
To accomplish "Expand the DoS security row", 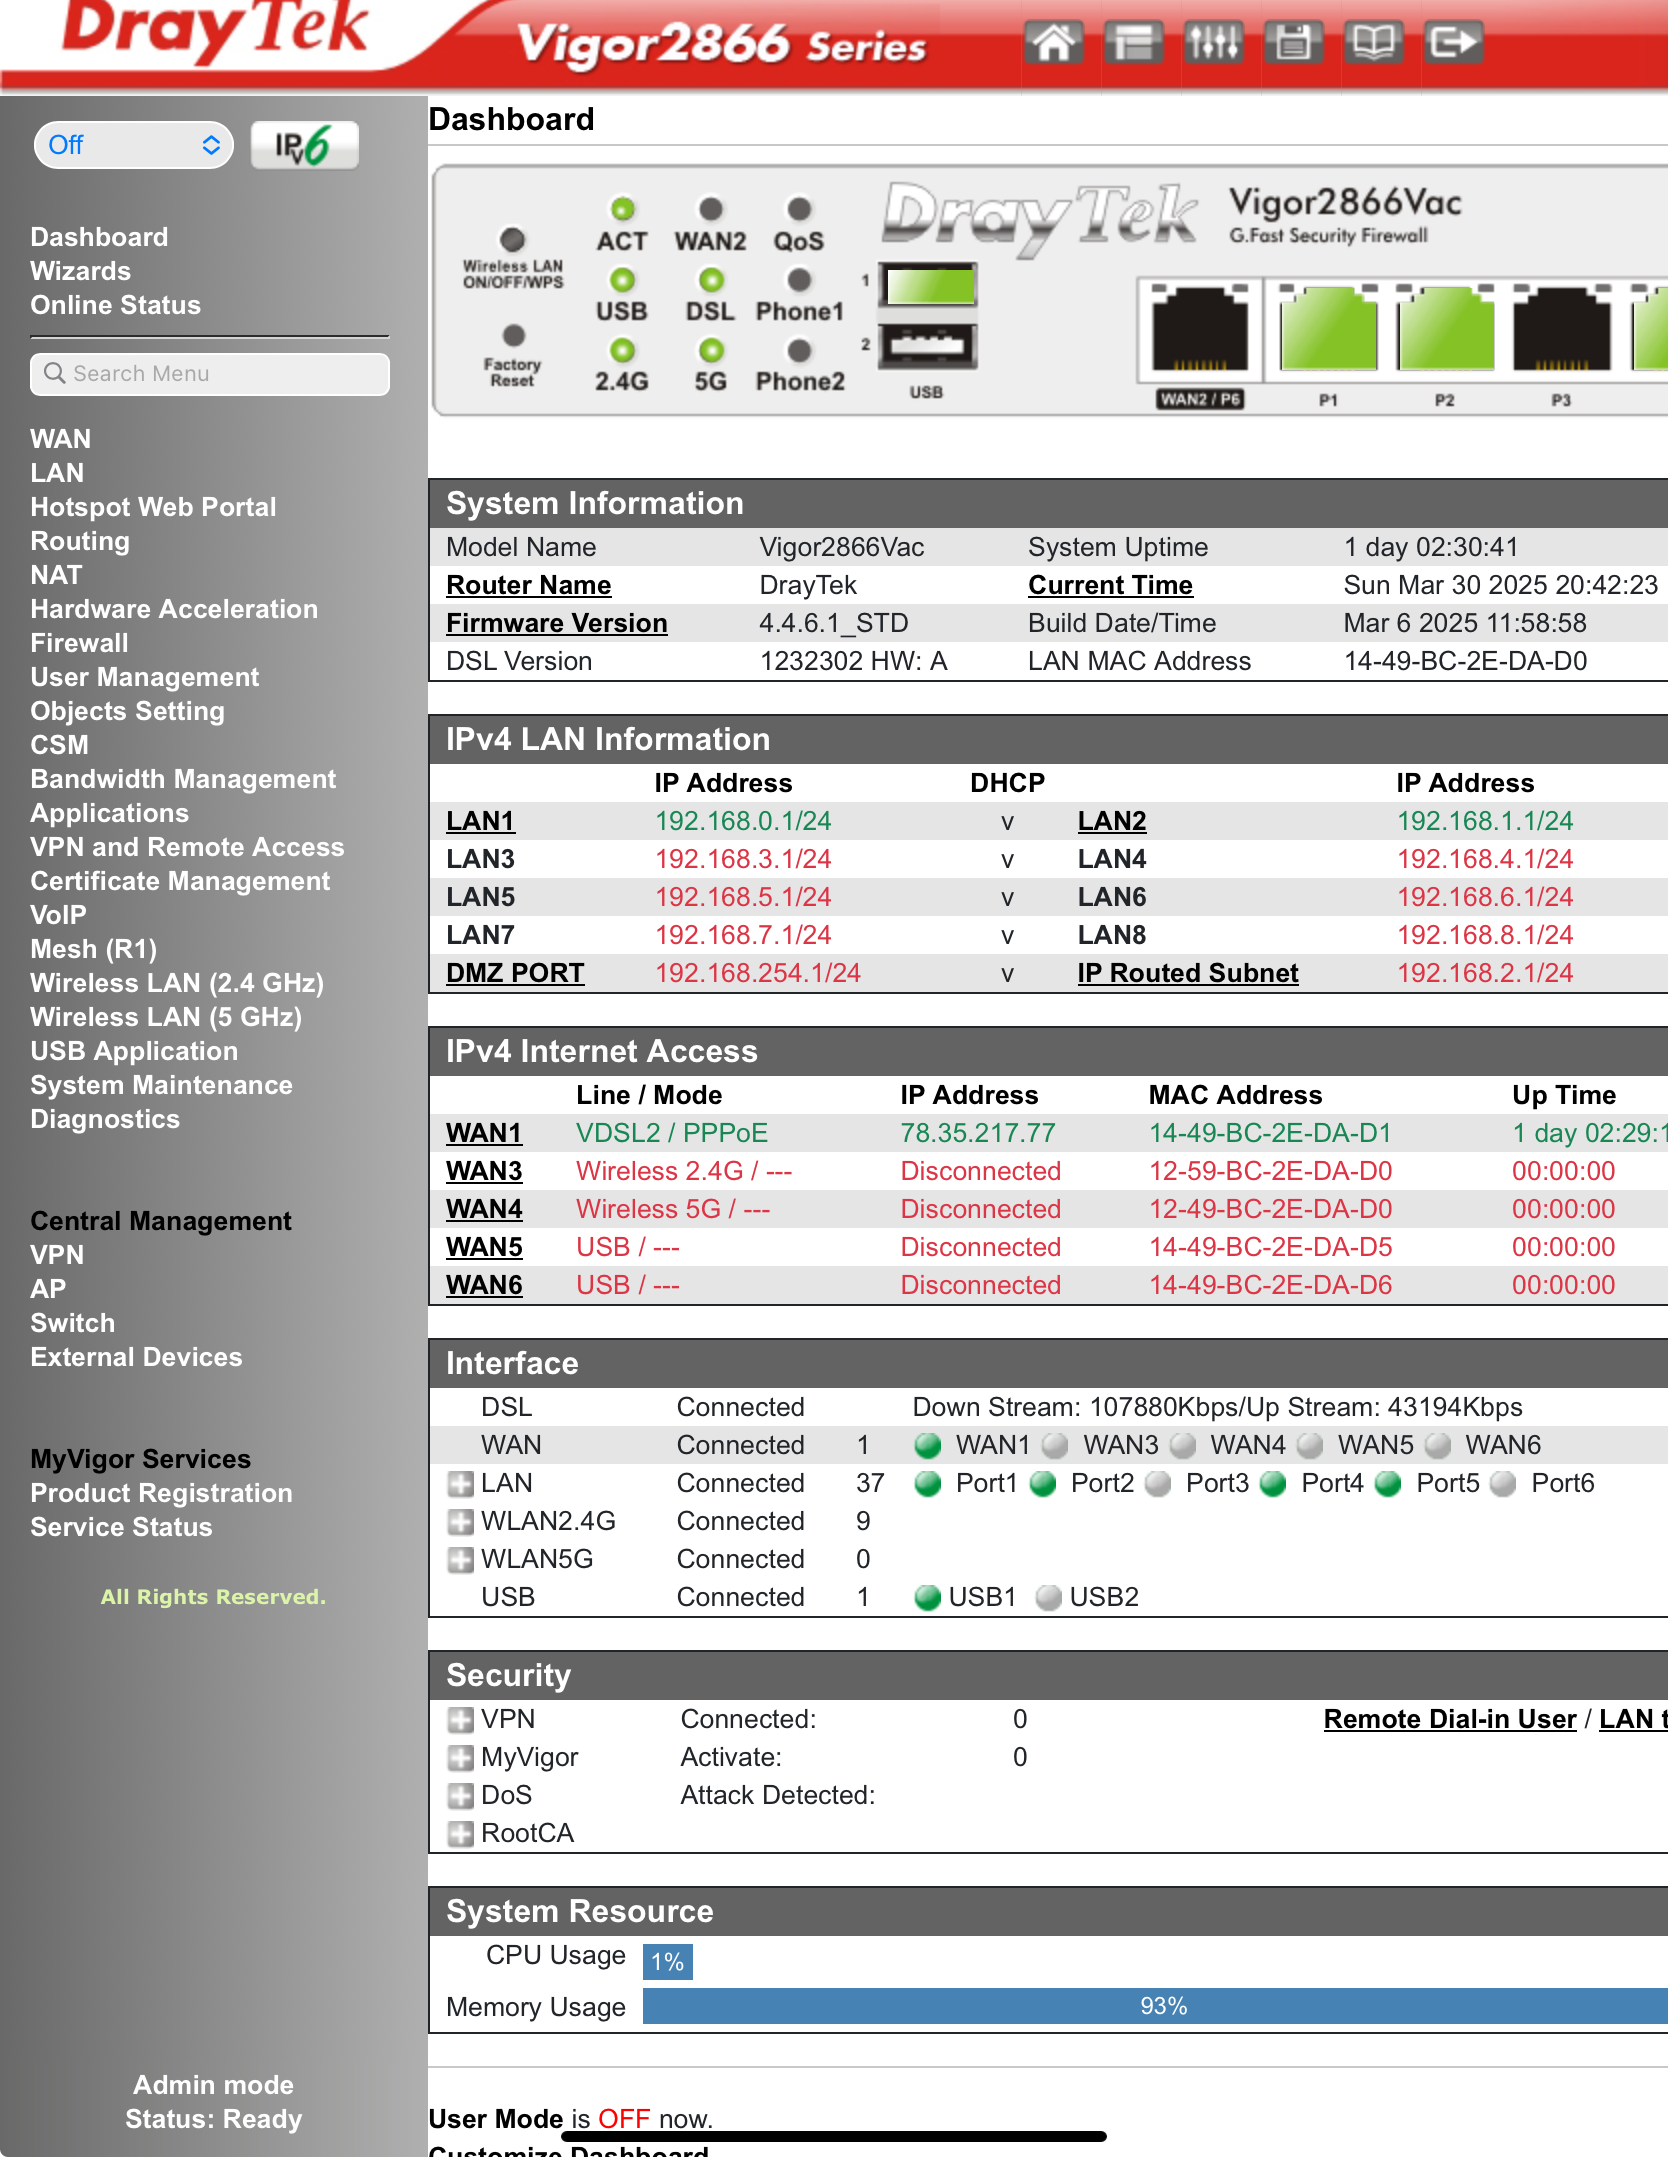I will point(460,1796).
